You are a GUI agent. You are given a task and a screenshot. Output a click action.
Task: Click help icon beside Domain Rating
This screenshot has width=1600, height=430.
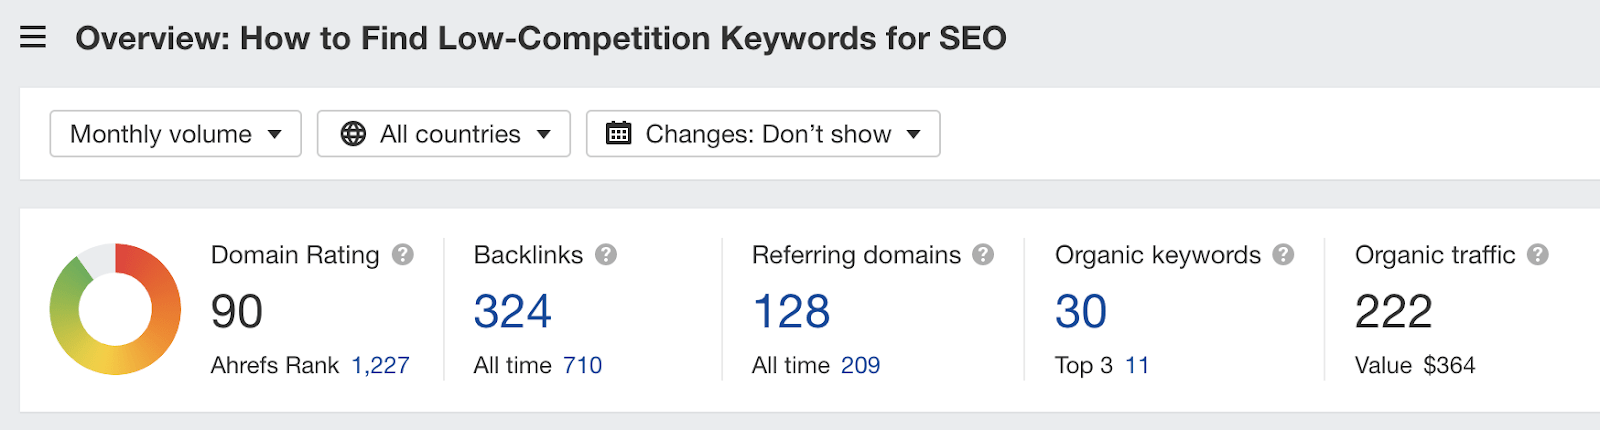click(403, 255)
